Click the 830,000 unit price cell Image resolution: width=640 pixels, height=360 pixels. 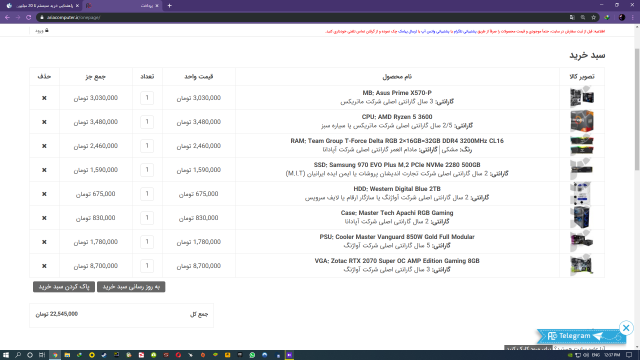[x=198, y=218]
